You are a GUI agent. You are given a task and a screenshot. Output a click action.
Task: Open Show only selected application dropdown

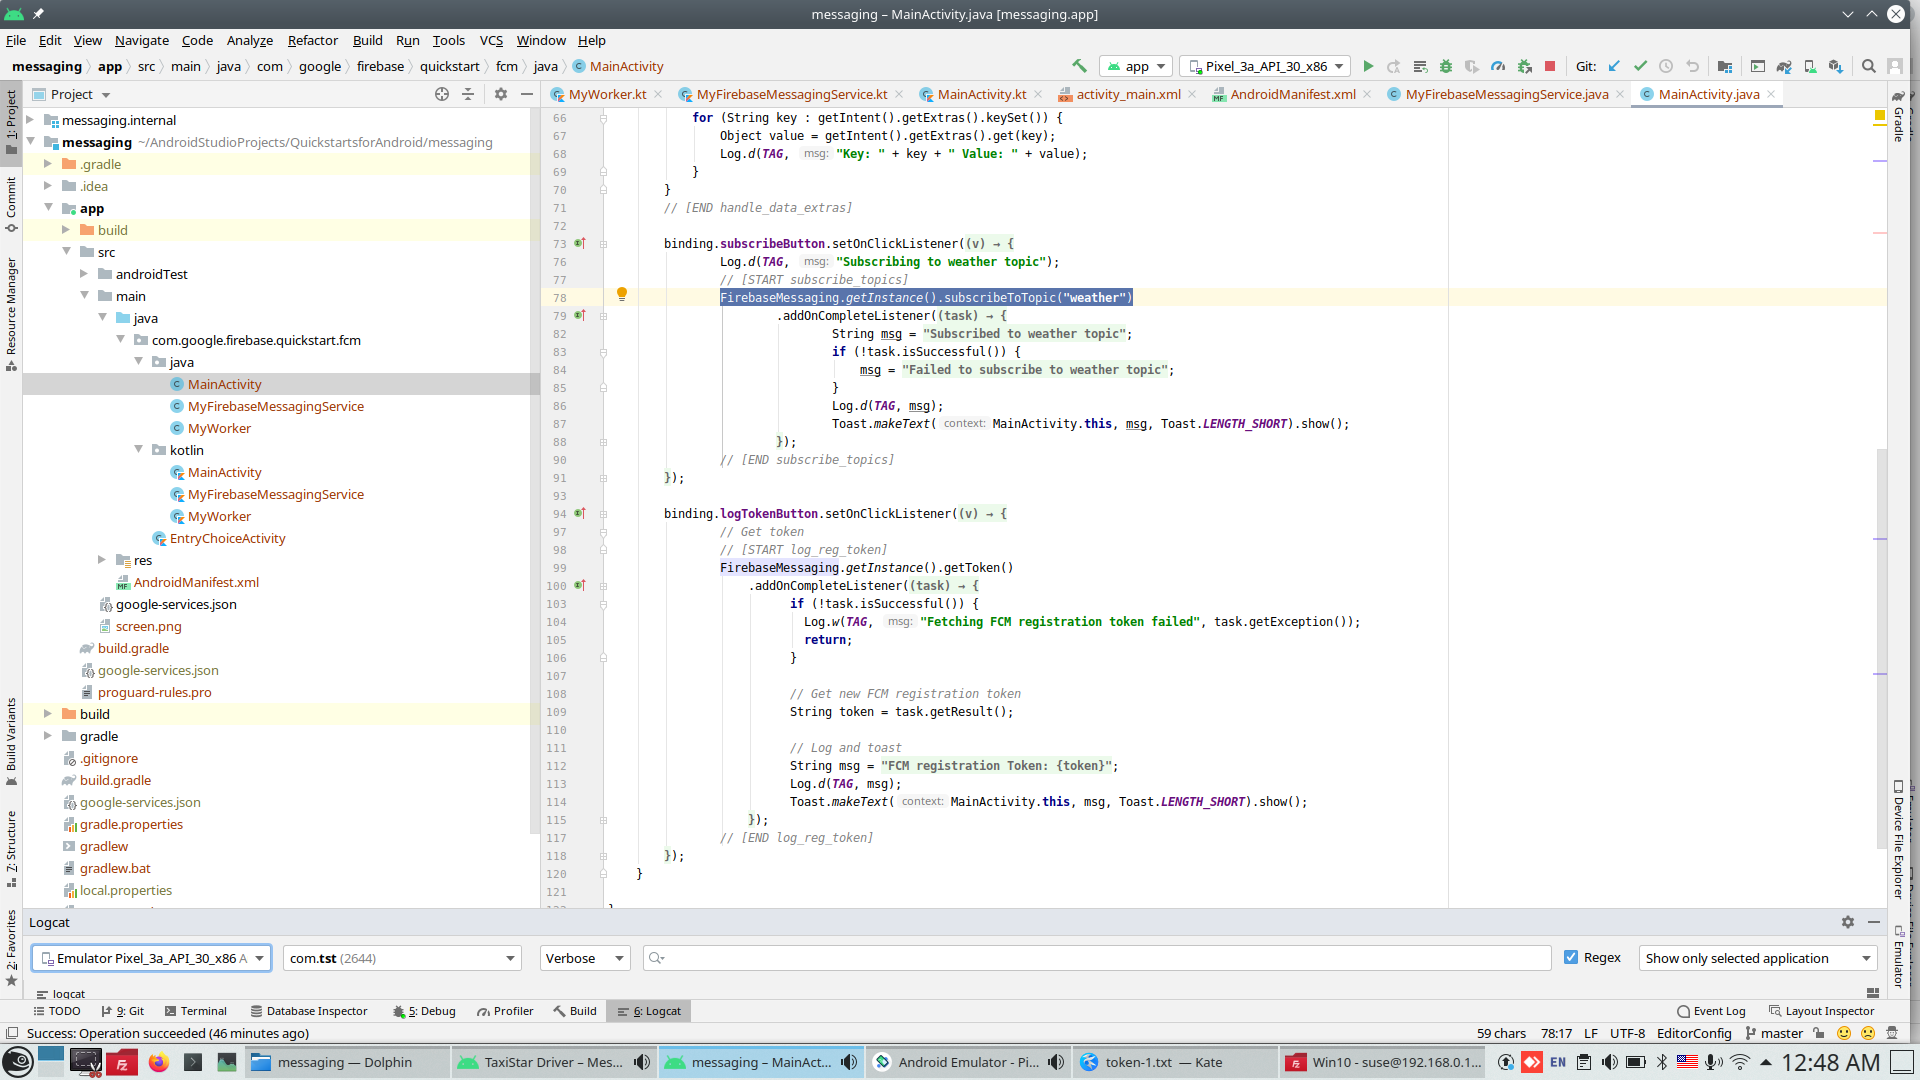[x=1757, y=958]
